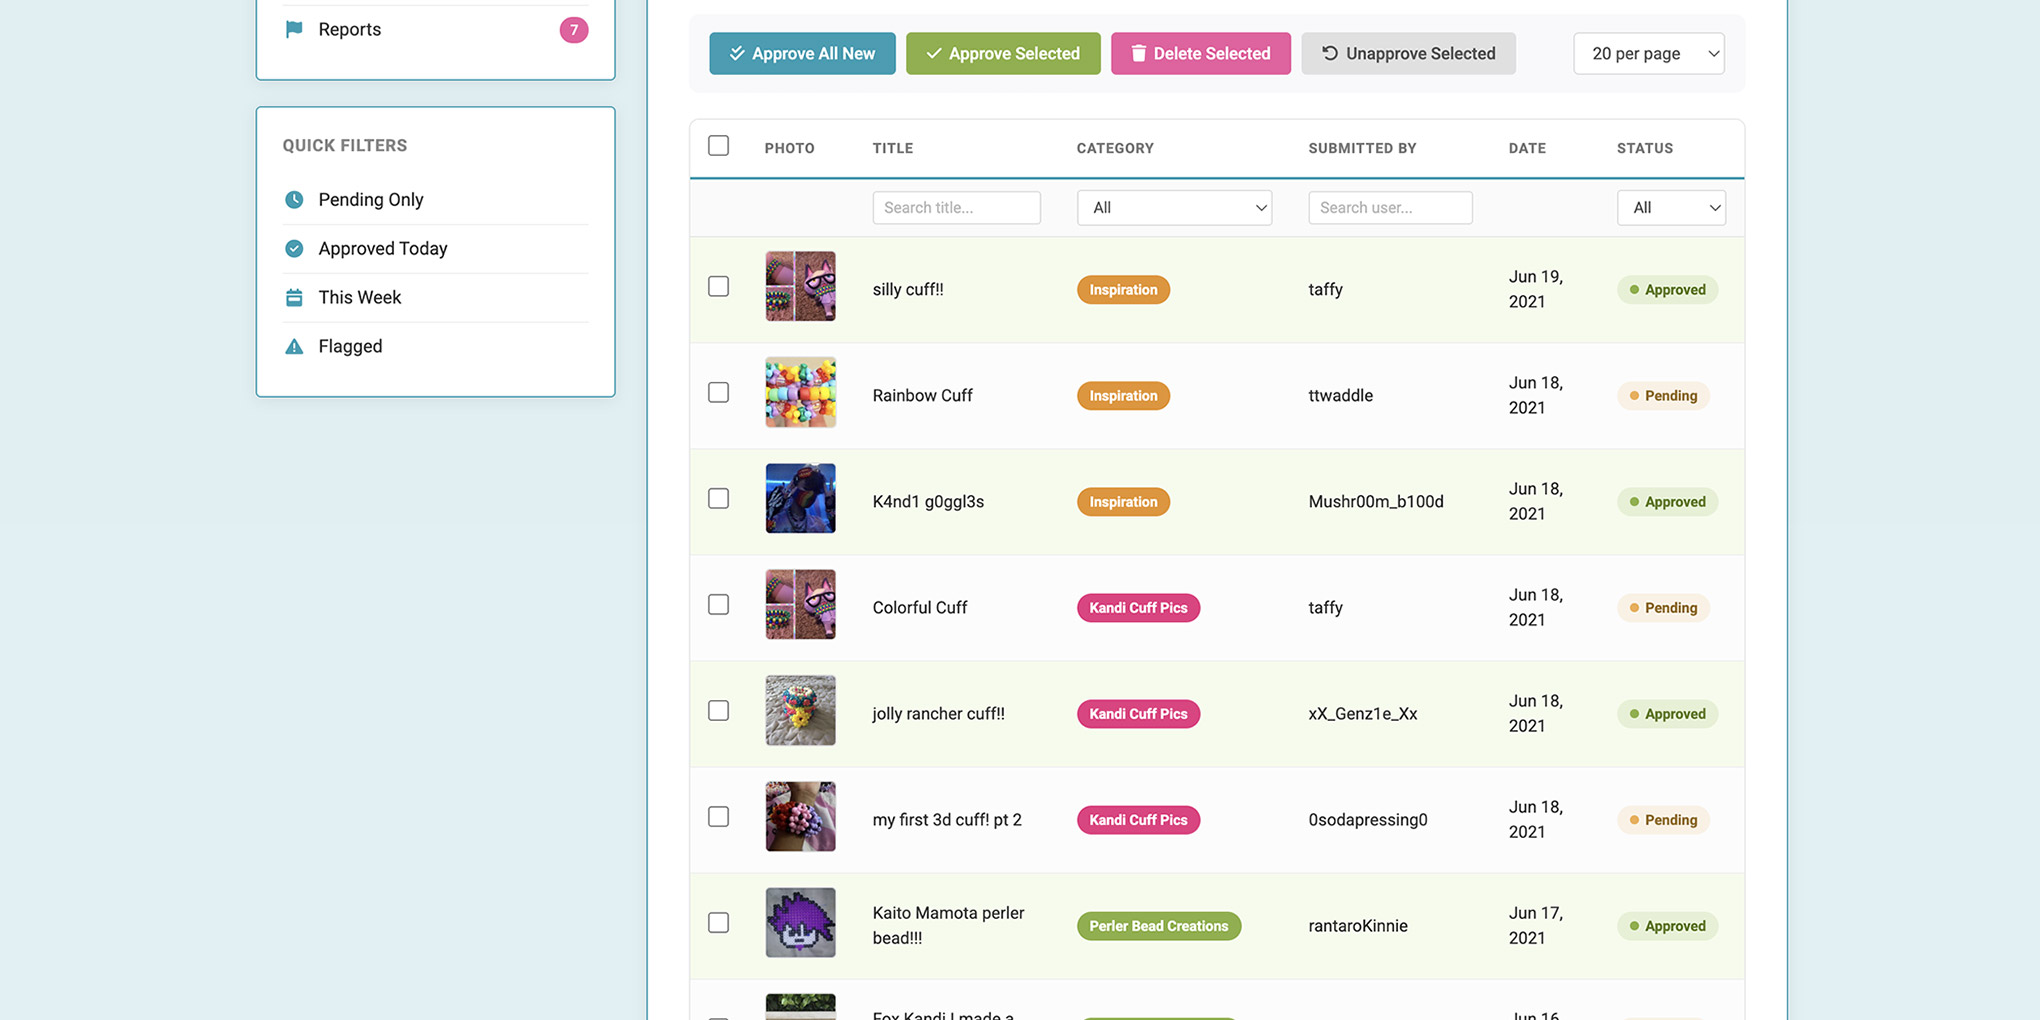The width and height of the screenshot is (2040, 1020).
Task: Click the username '0sodapressing0'
Action: pos(1368,819)
